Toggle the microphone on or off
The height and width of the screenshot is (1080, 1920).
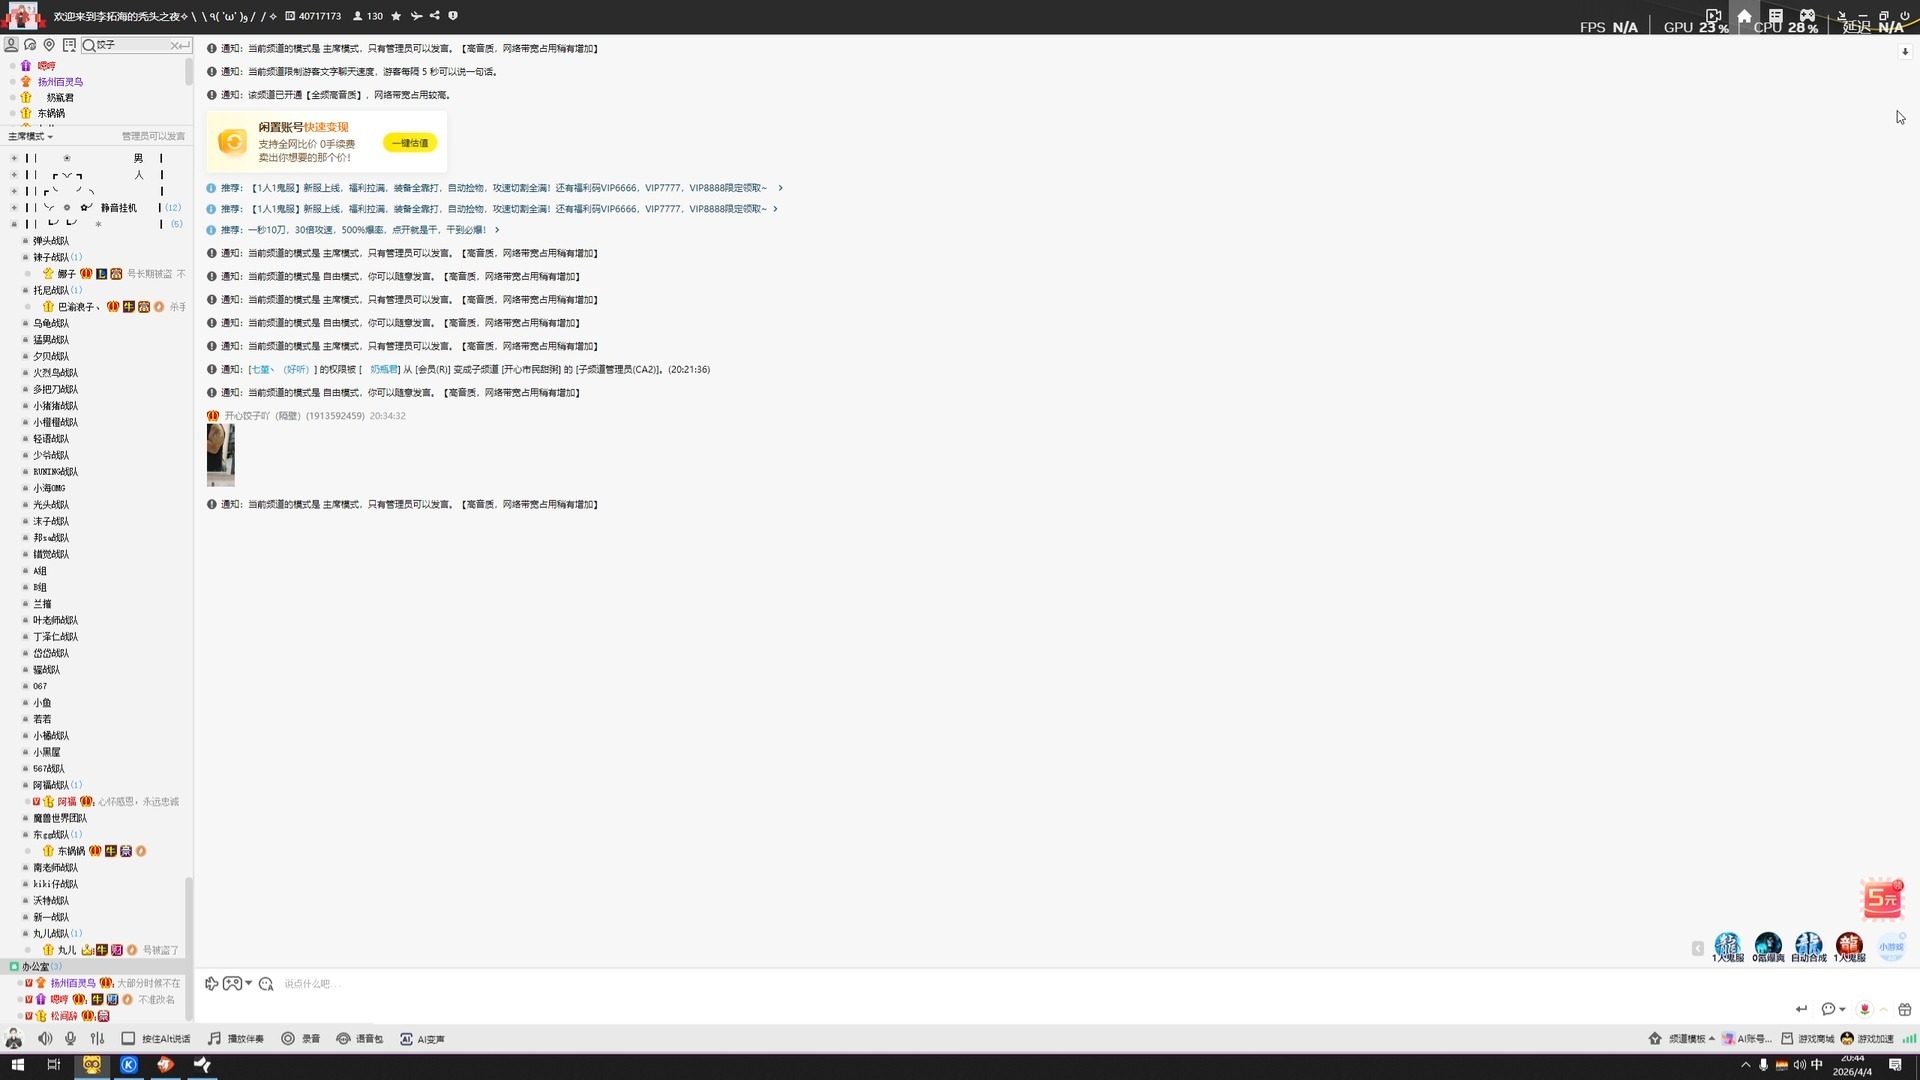click(x=70, y=1039)
